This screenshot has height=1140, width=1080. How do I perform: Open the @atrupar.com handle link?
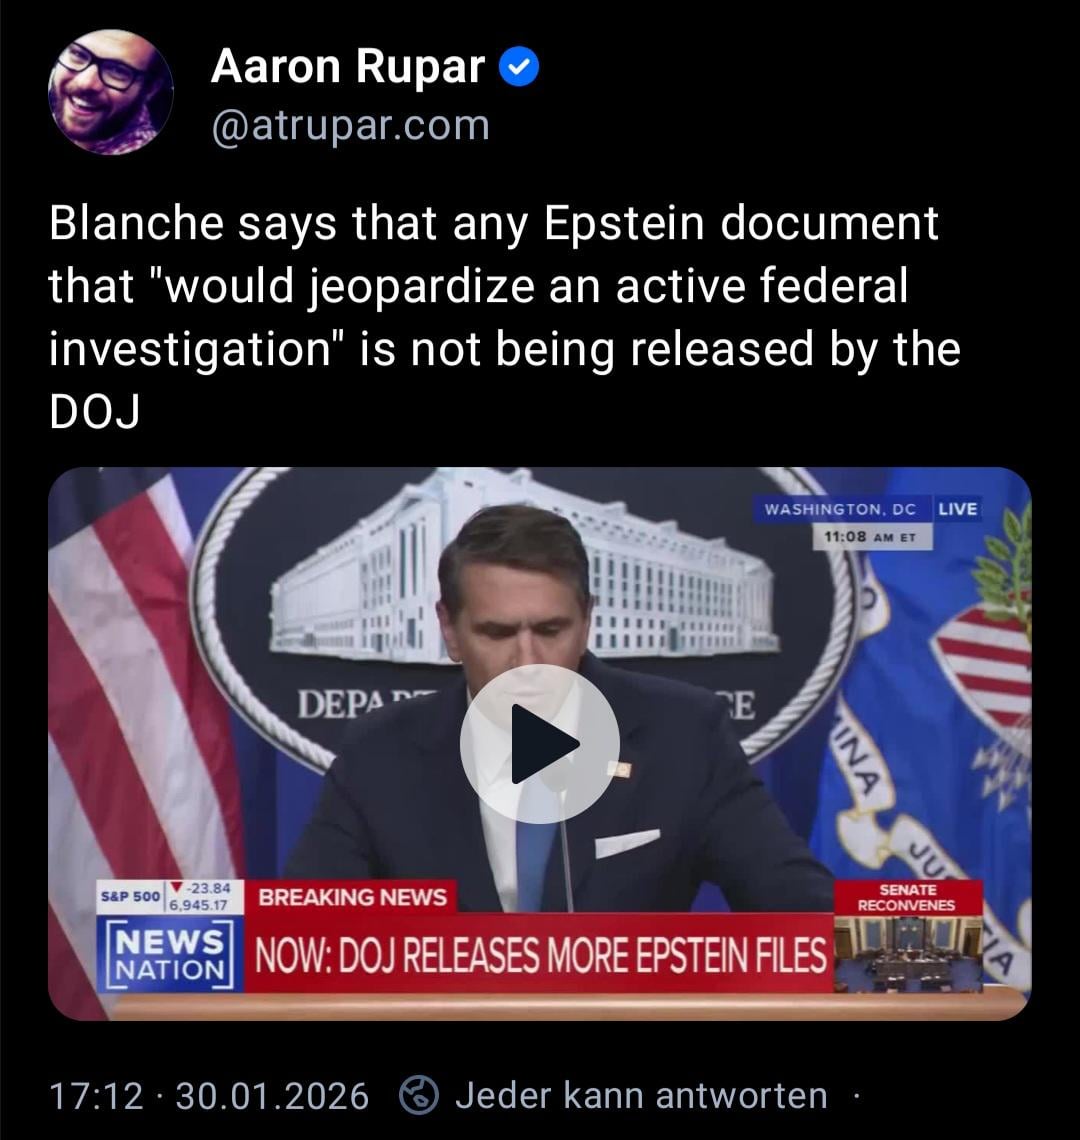pos(351,125)
